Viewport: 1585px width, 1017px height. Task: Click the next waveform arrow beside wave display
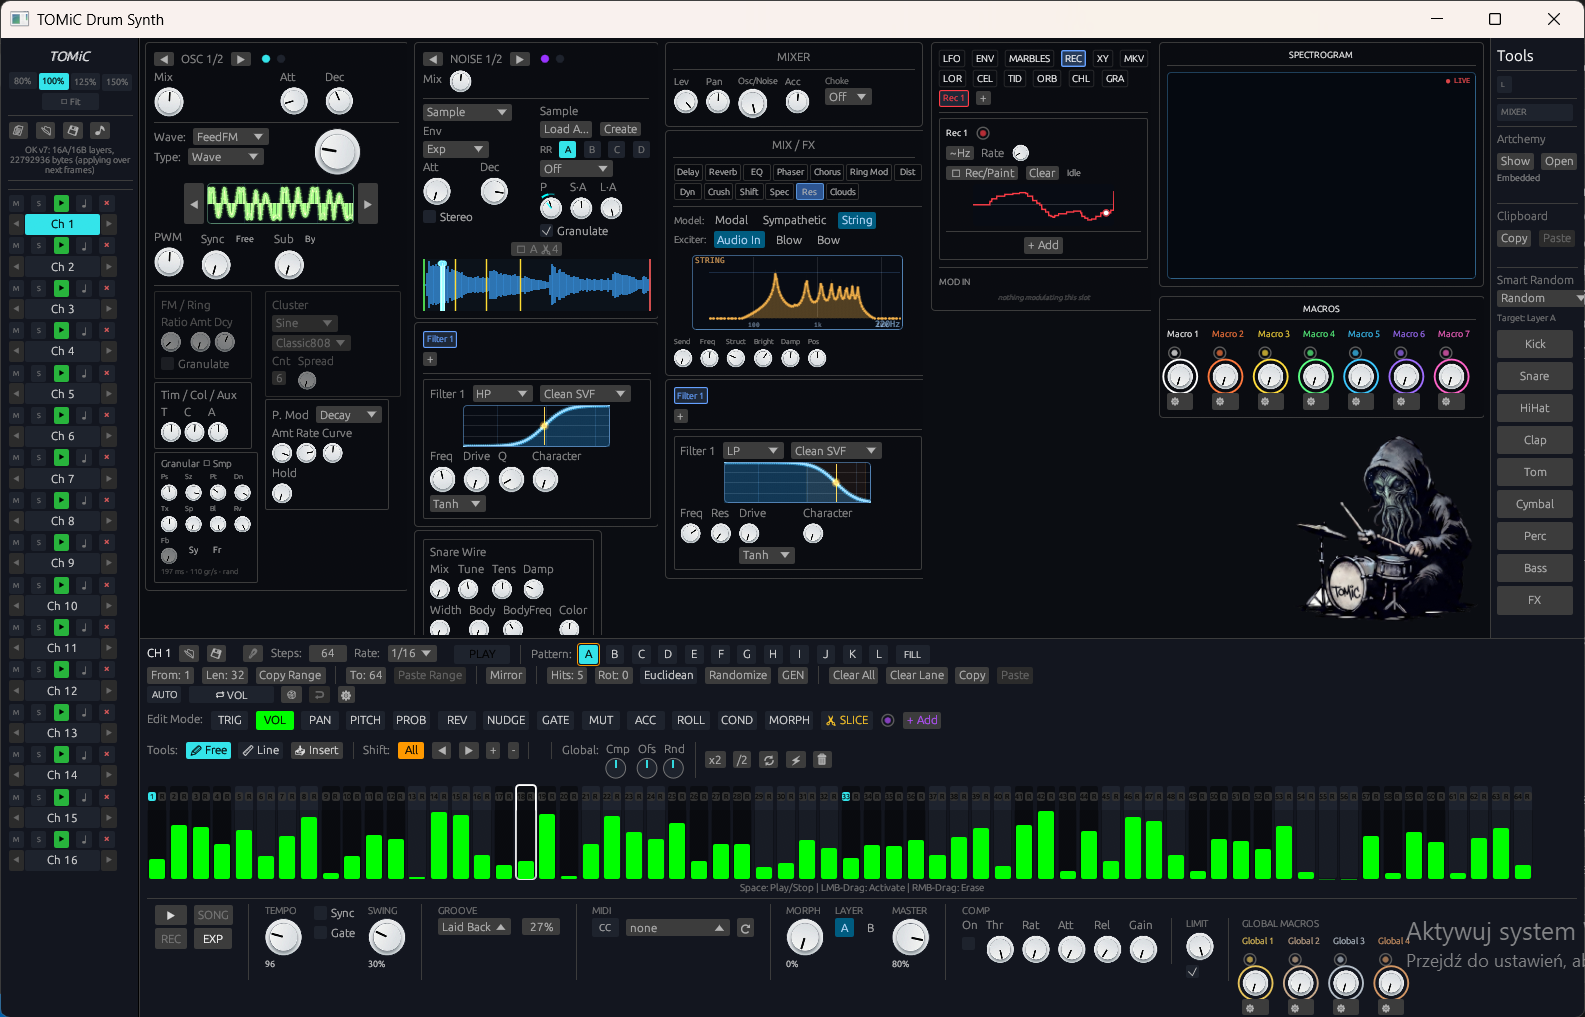point(368,204)
